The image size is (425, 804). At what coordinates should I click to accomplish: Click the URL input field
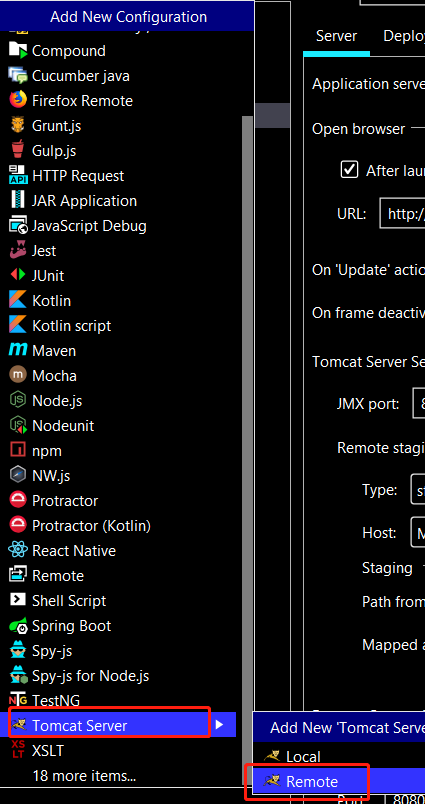tap(402, 213)
